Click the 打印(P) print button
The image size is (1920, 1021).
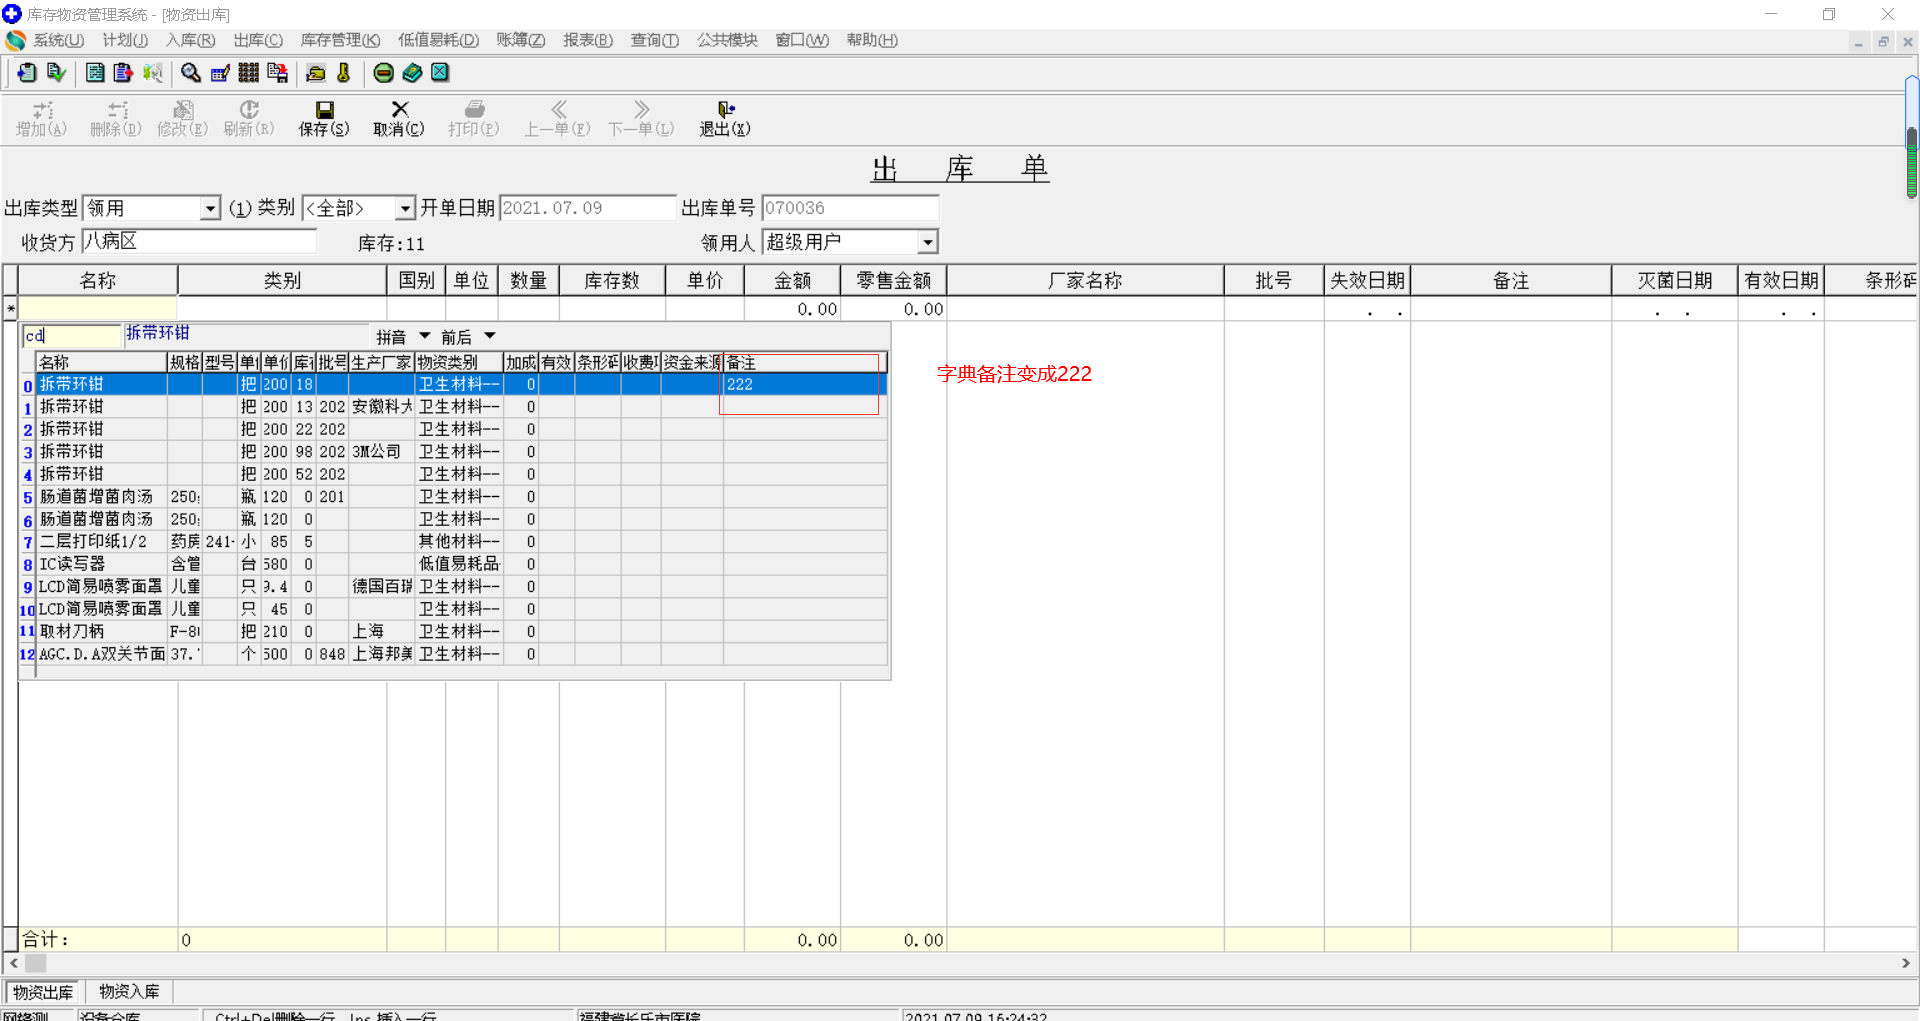[474, 119]
